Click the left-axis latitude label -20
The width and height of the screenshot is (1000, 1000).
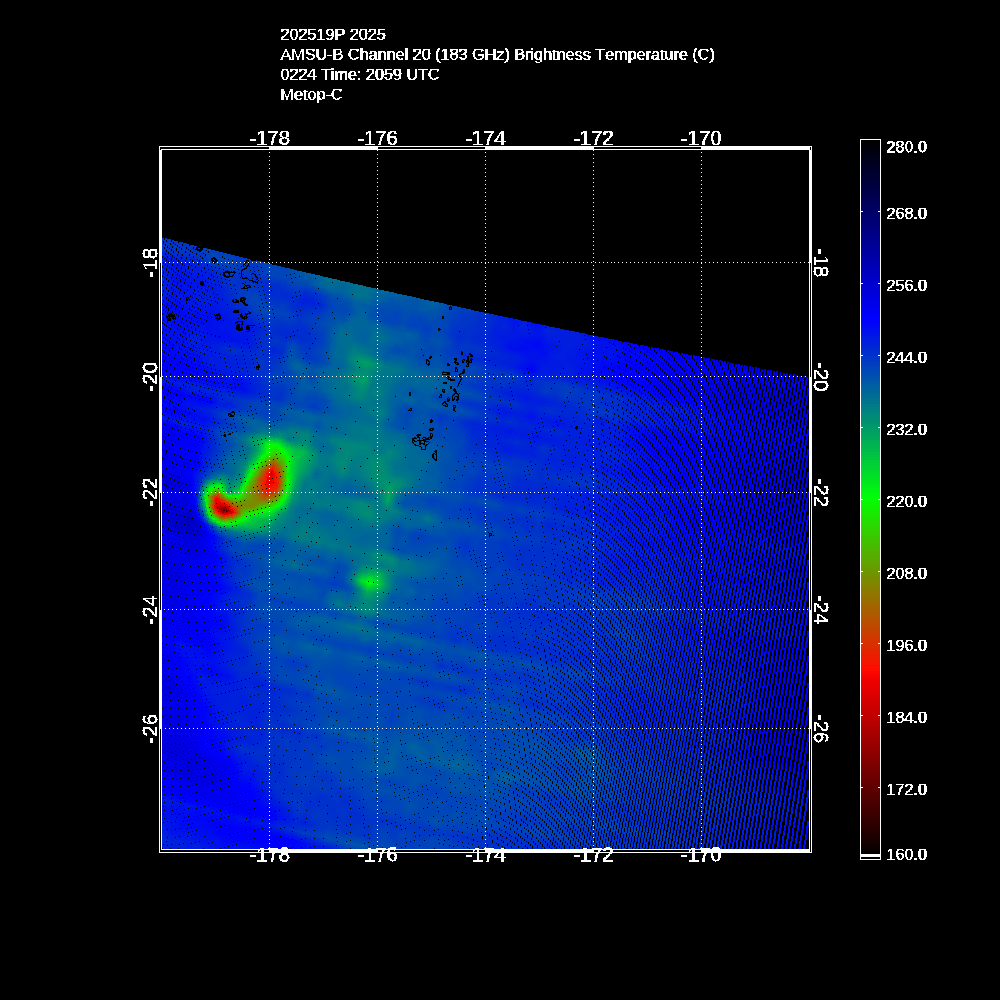pyautogui.click(x=150, y=377)
